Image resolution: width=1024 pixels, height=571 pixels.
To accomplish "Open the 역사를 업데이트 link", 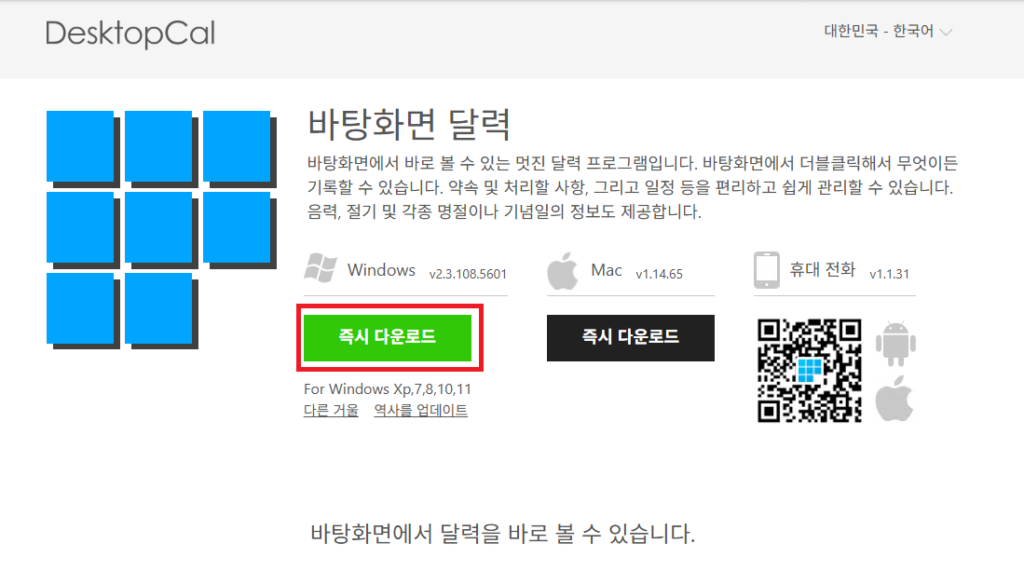I will point(420,410).
